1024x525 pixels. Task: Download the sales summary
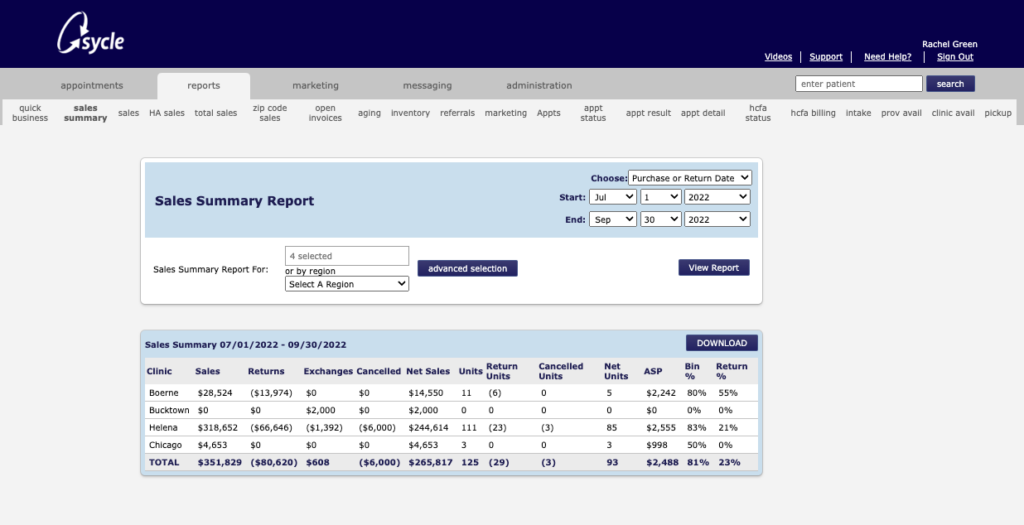[x=722, y=343]
